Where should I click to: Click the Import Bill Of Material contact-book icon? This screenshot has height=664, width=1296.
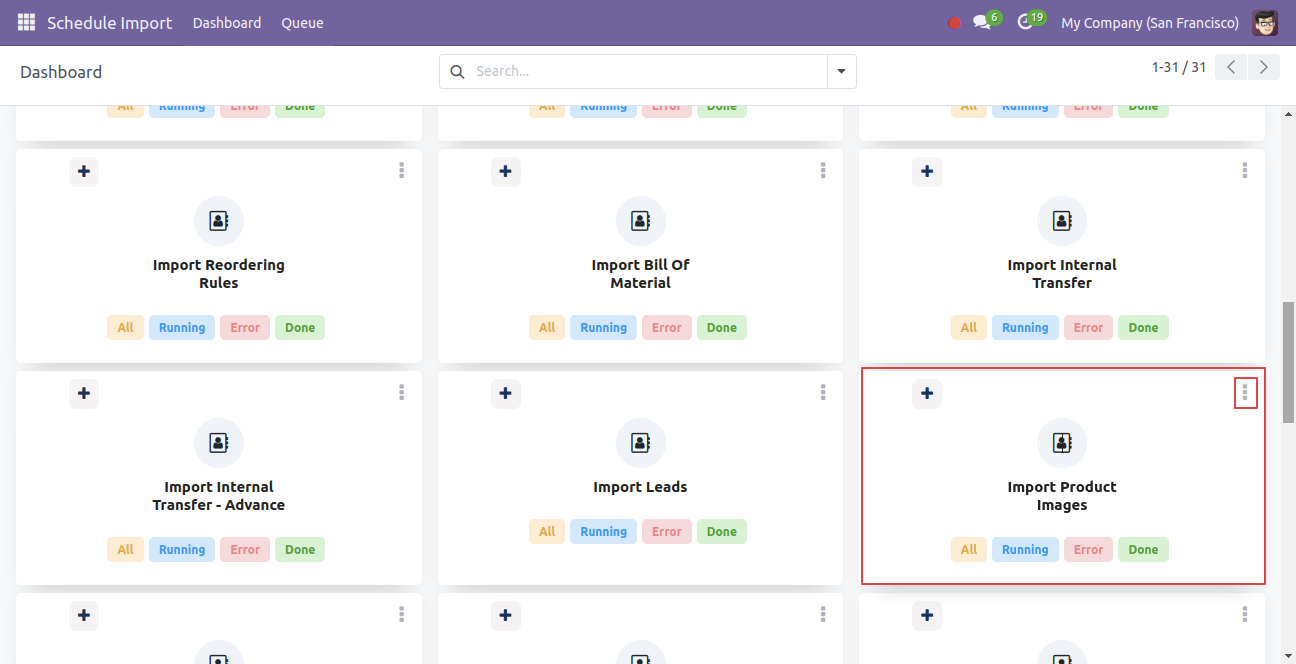pyautogui.click(x=641, y=221)
